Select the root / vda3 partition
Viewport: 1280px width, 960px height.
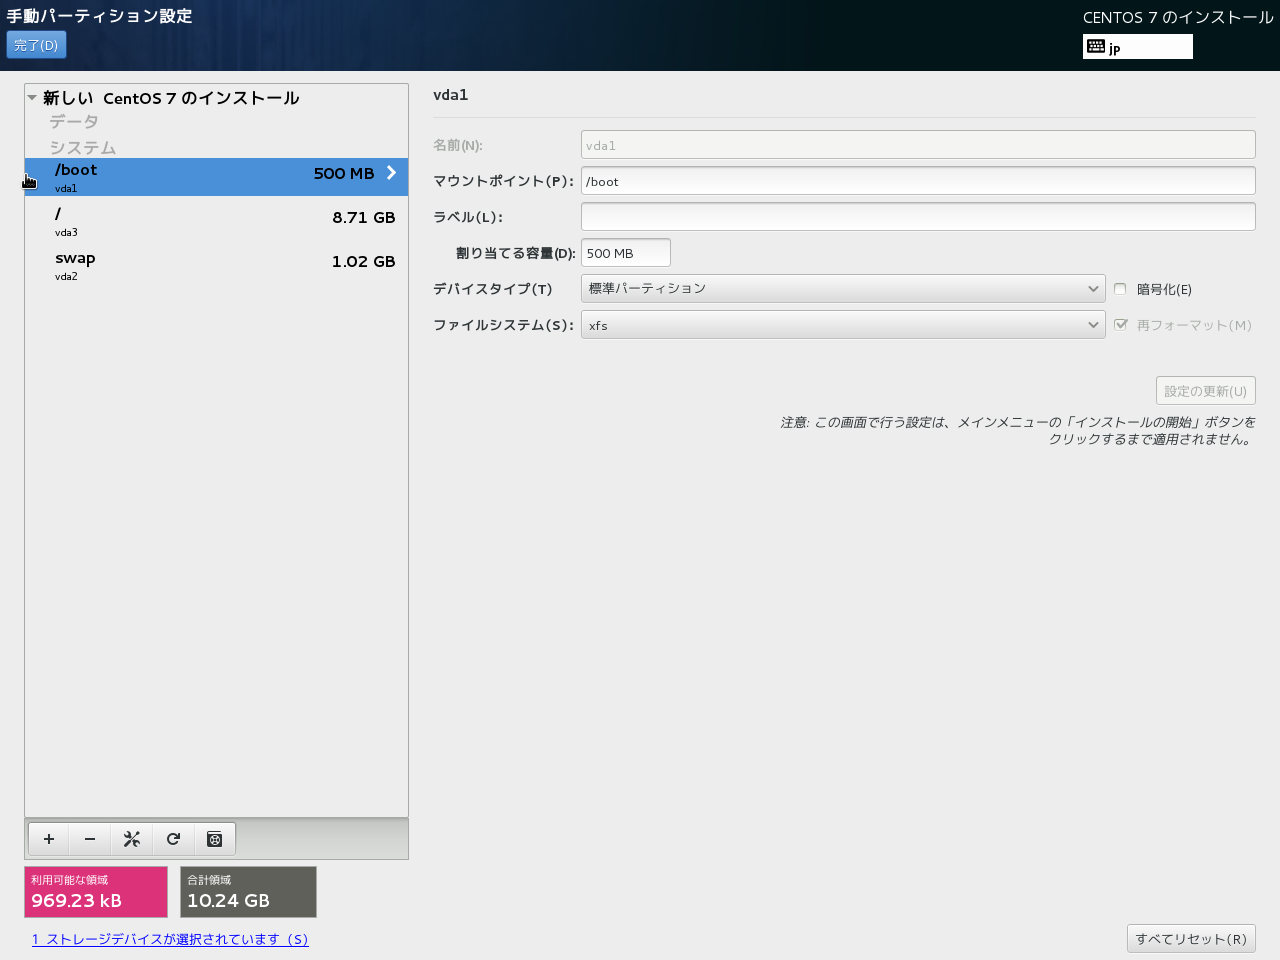pyautogui.click(x=216, y=221)
